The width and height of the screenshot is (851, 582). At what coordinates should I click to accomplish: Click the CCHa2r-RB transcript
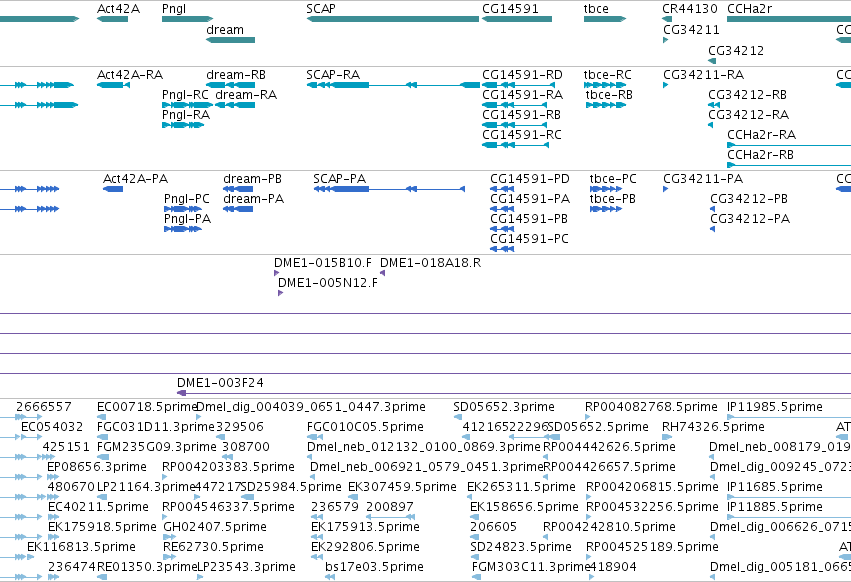pos(789,165)
